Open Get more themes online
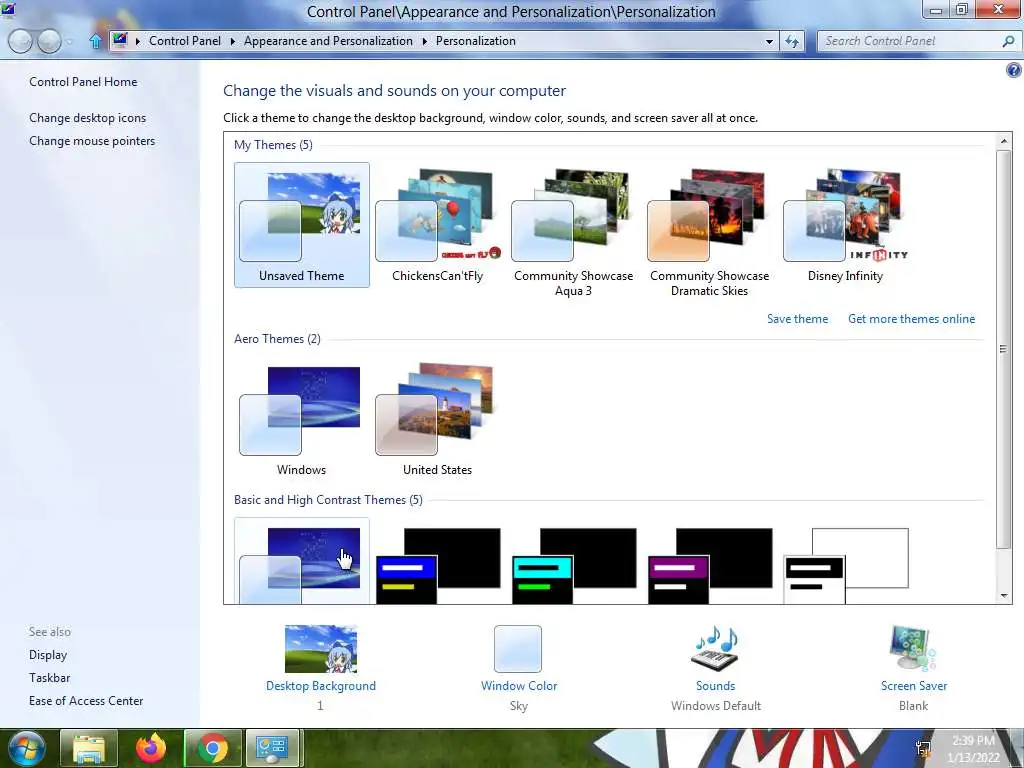The image size is (1024, 768). click(912, 319)
